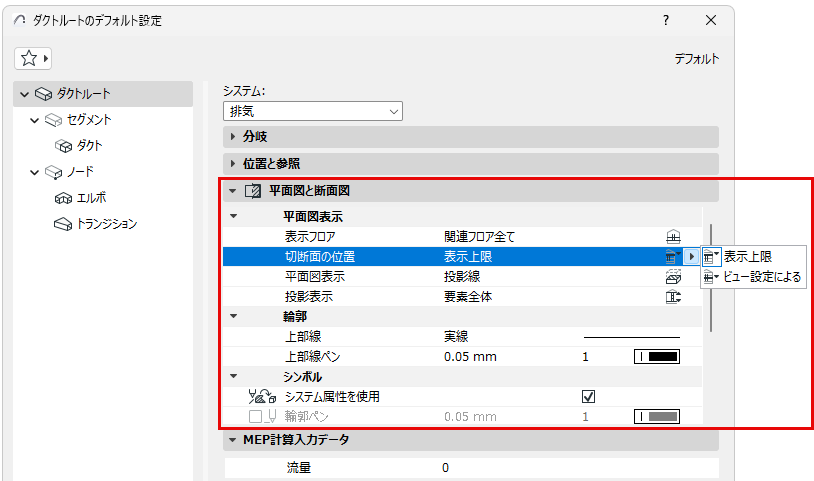Open the システム dropdown showing 排気

click(x=313, y=111)
